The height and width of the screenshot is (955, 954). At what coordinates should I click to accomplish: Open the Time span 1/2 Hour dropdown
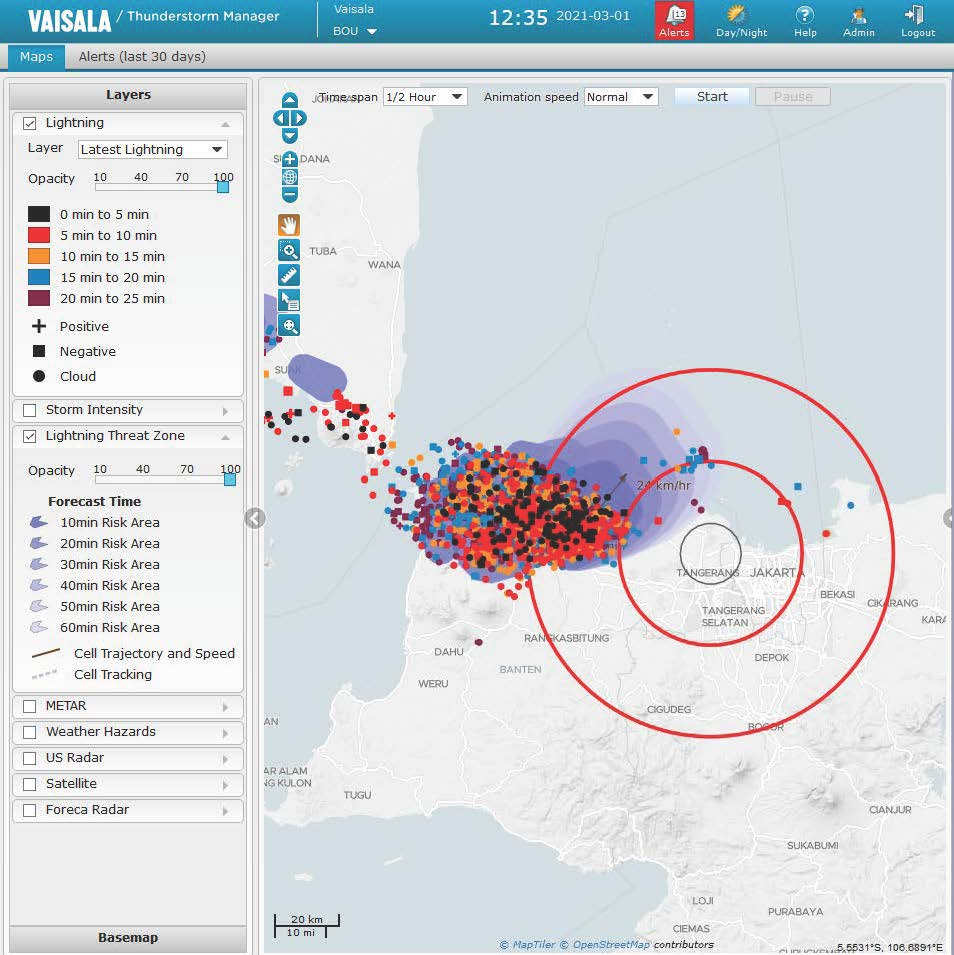pos(425,97)
